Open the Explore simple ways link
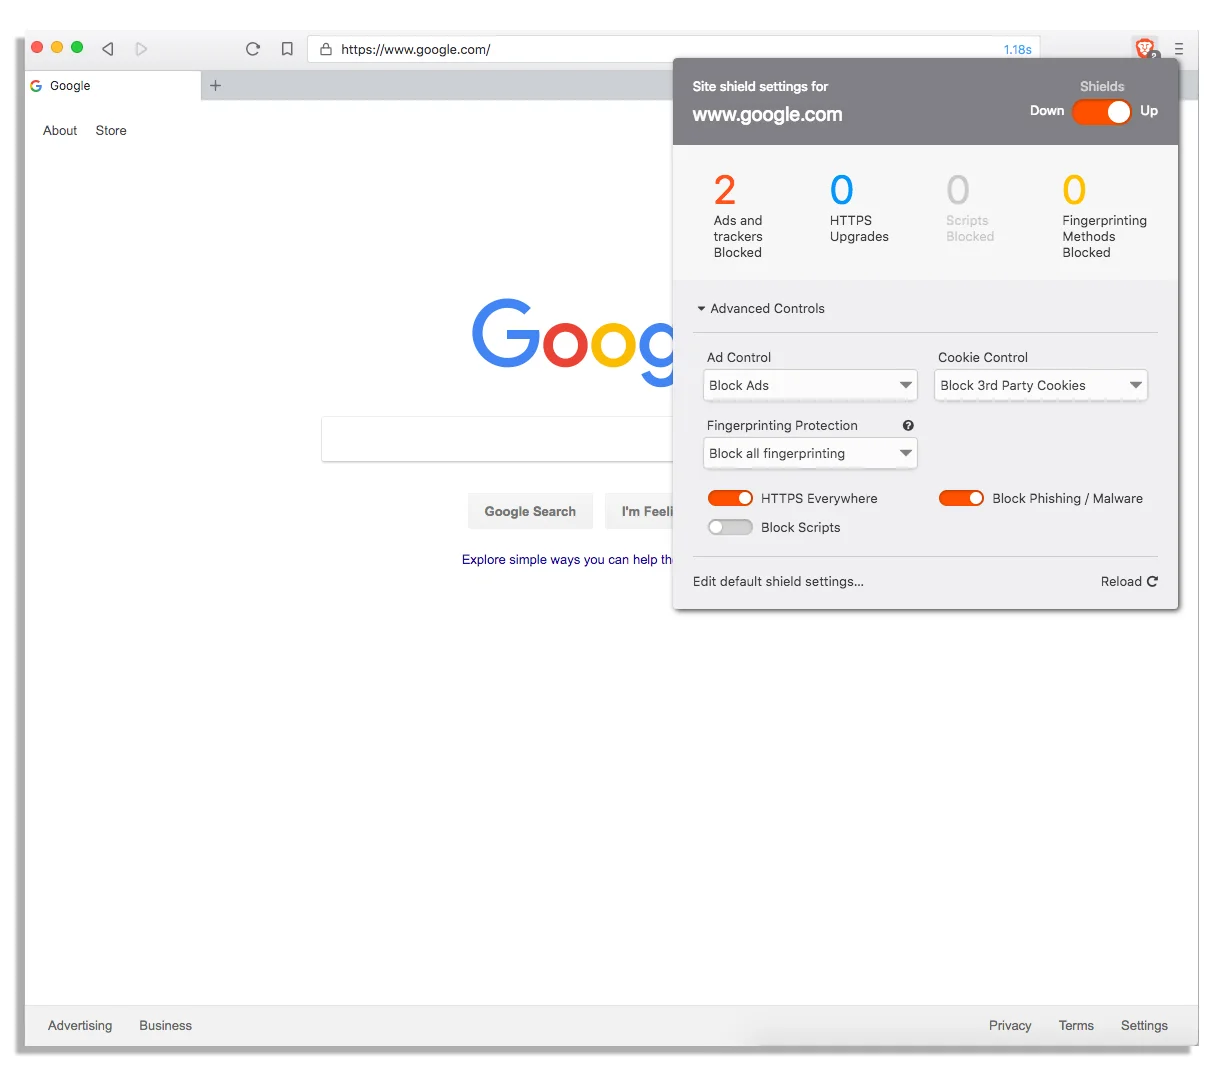 point(567,559)
